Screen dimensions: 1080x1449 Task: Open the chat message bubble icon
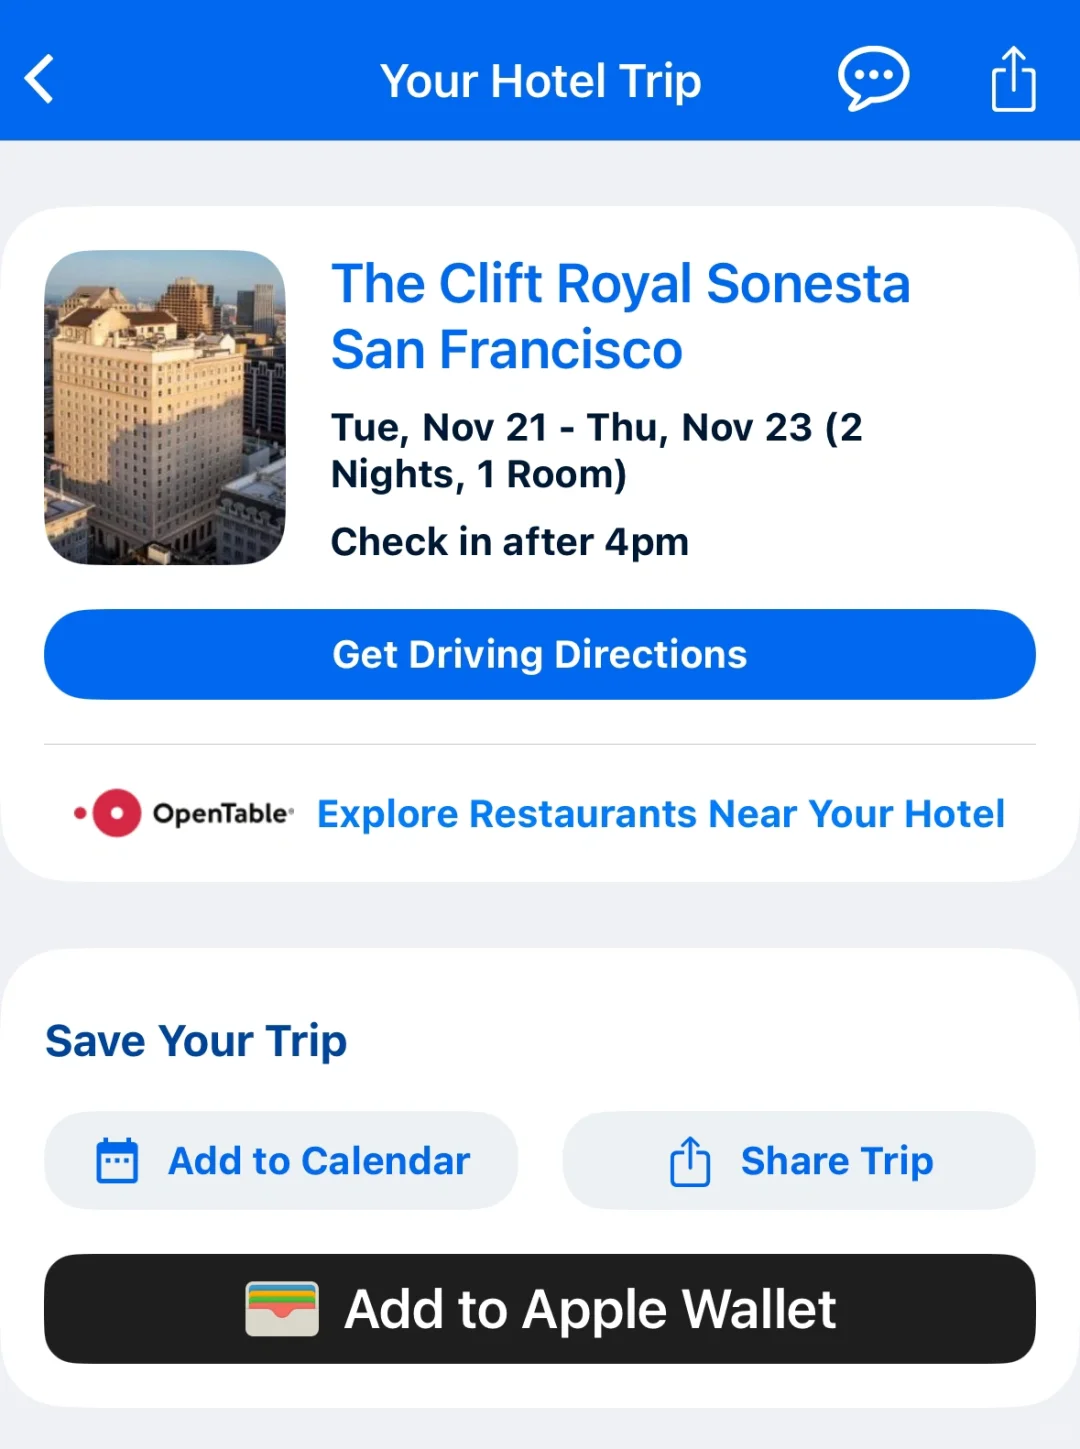pyautogui.click(x=873, y=79)
